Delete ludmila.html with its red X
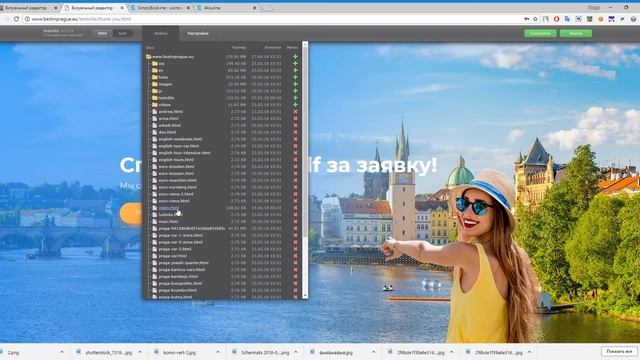This screenshot has height=360, width=640. [x=295, y=215]
